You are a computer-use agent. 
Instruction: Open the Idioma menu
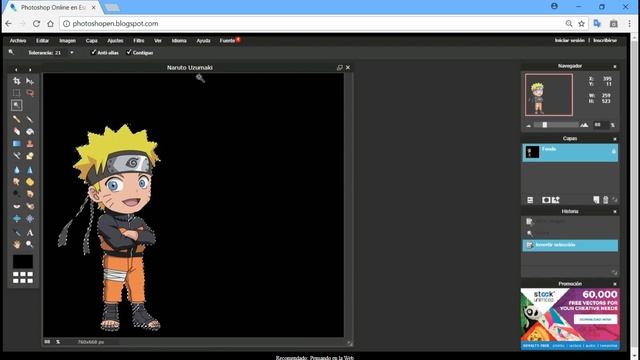tap(179, 40)
